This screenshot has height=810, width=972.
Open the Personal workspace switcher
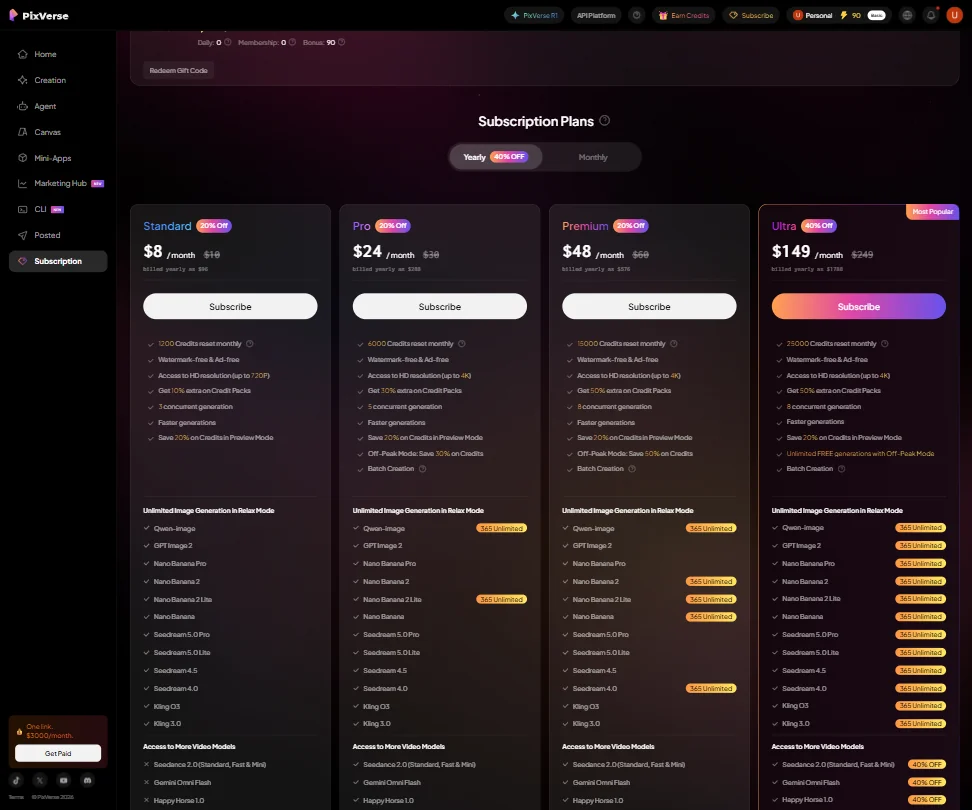tap(813, 15)
